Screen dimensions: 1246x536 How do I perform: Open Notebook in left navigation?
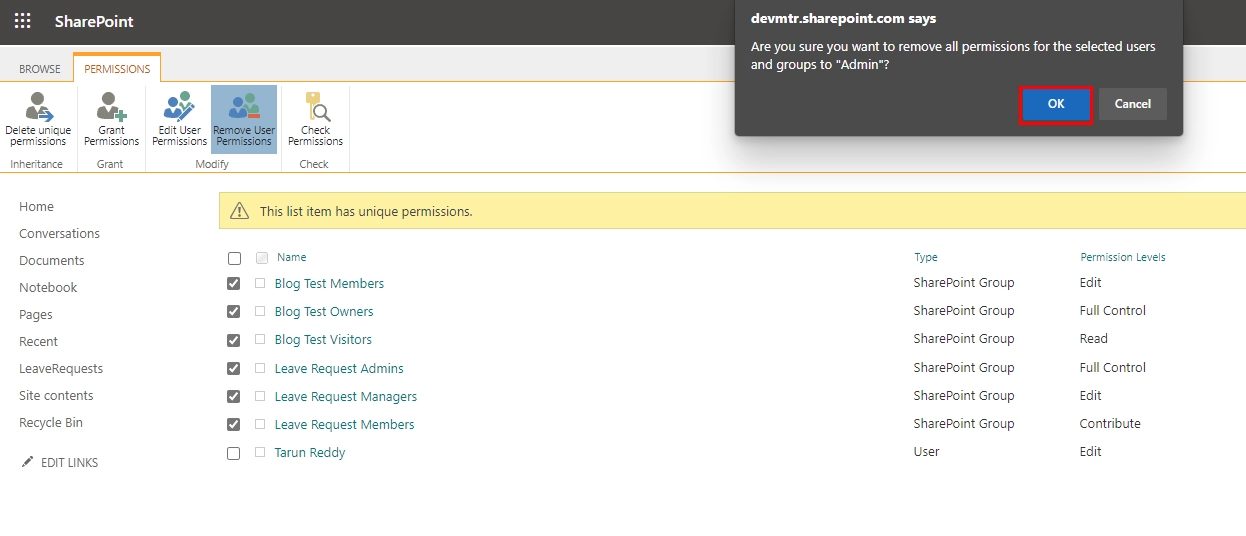click(48, 288)
